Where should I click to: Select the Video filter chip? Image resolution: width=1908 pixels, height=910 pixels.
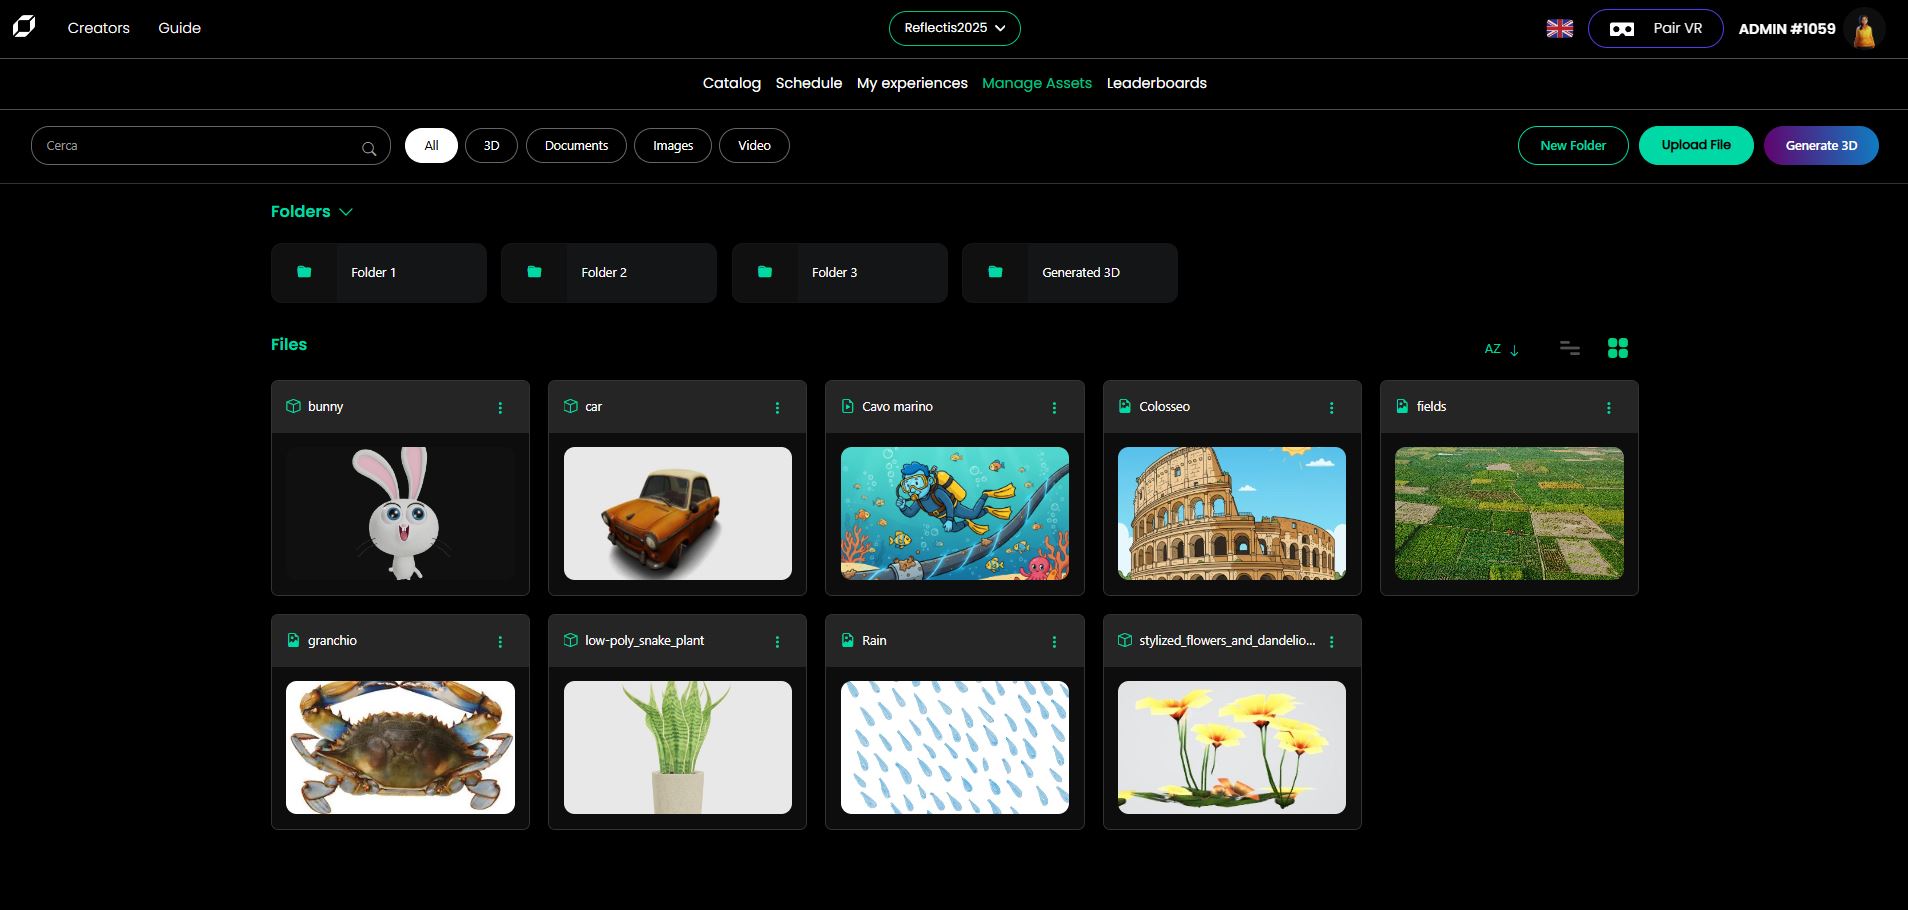(x=754, y=146)
